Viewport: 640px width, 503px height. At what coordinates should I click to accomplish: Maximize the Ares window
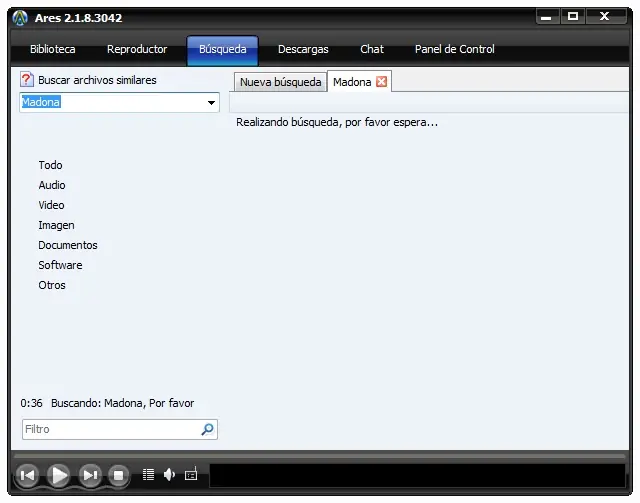click(573, 17)
